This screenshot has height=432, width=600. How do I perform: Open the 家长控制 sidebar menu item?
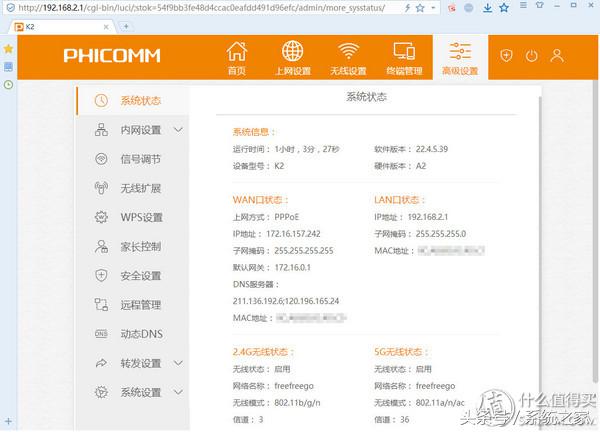[x=133, y=246]
